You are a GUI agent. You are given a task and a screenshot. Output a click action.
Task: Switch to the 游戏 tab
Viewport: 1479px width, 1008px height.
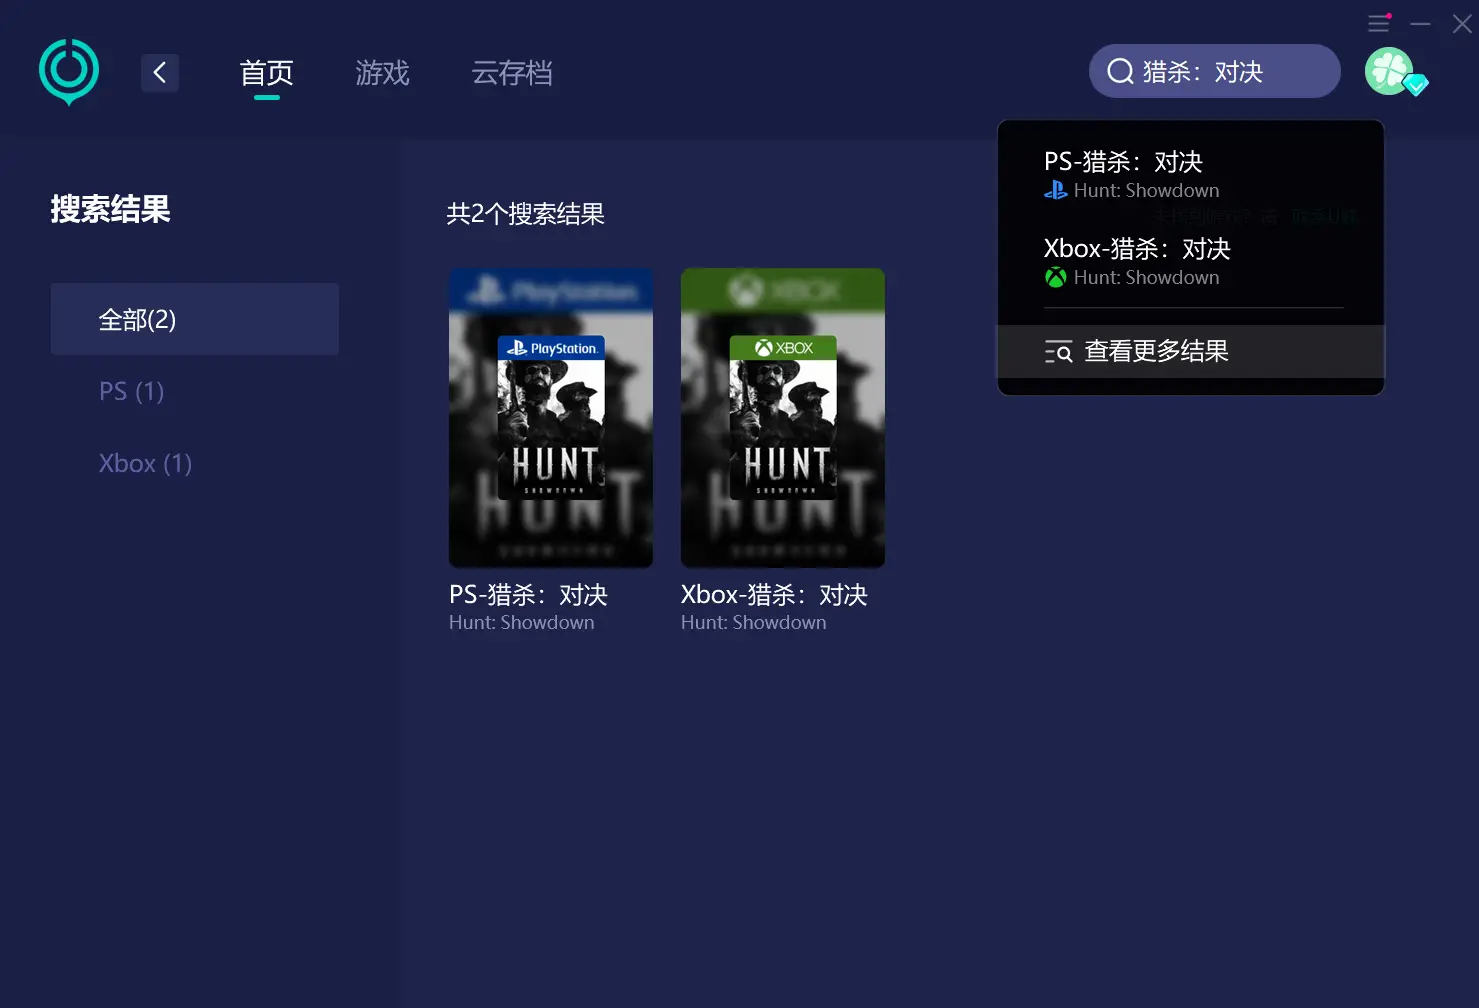[x=382, y=73]
